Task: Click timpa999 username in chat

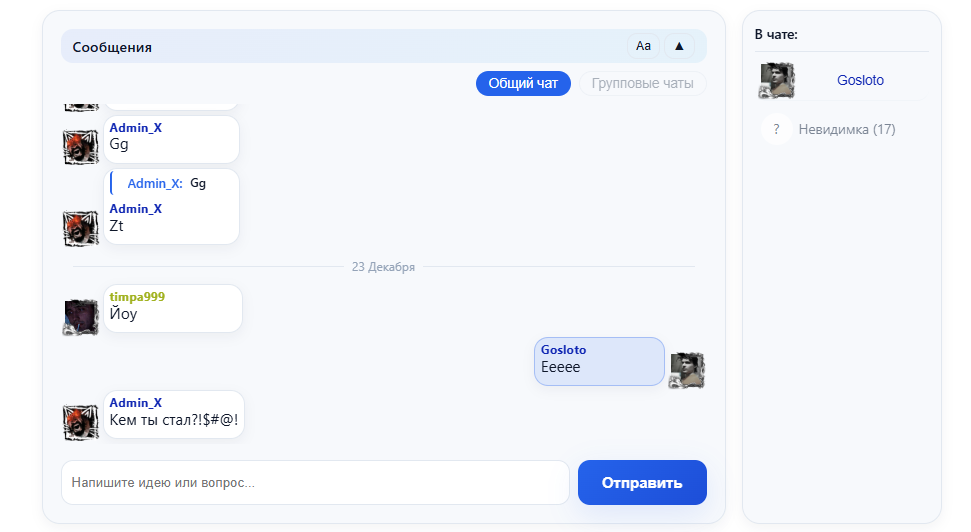Action: (x=137, y=297)
